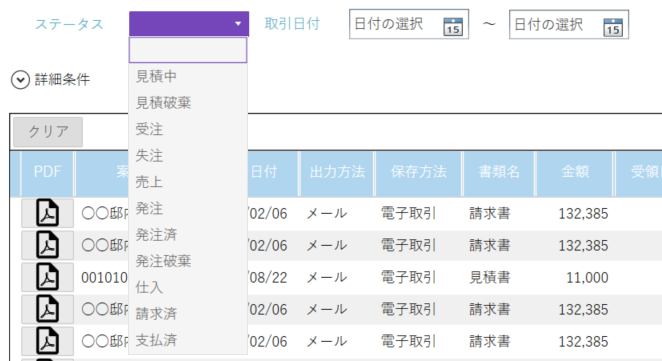Click the 取引日付 label
The width and height of the screenshot is (662, 361).
(292, 24)
